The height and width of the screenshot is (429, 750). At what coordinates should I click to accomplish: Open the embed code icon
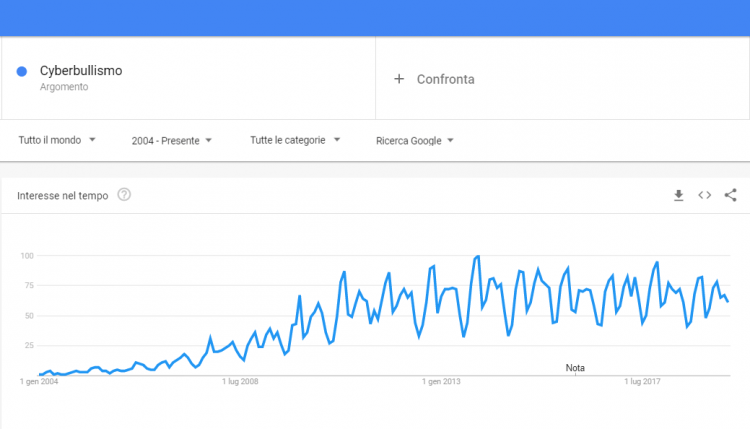click(x=704, y=195)
